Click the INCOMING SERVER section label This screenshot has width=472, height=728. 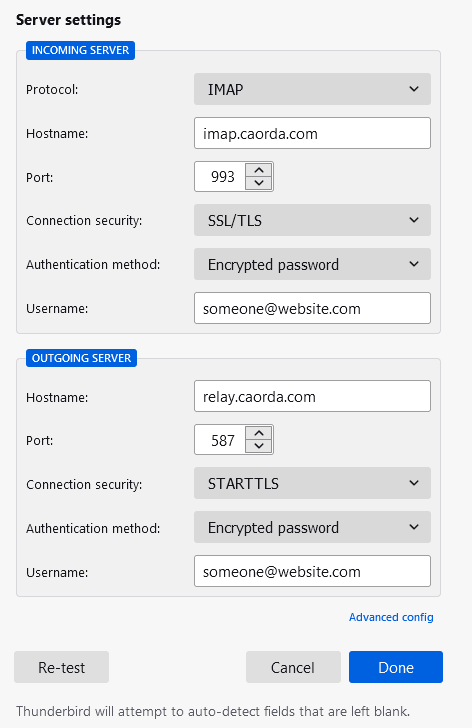tap(80, 50)
